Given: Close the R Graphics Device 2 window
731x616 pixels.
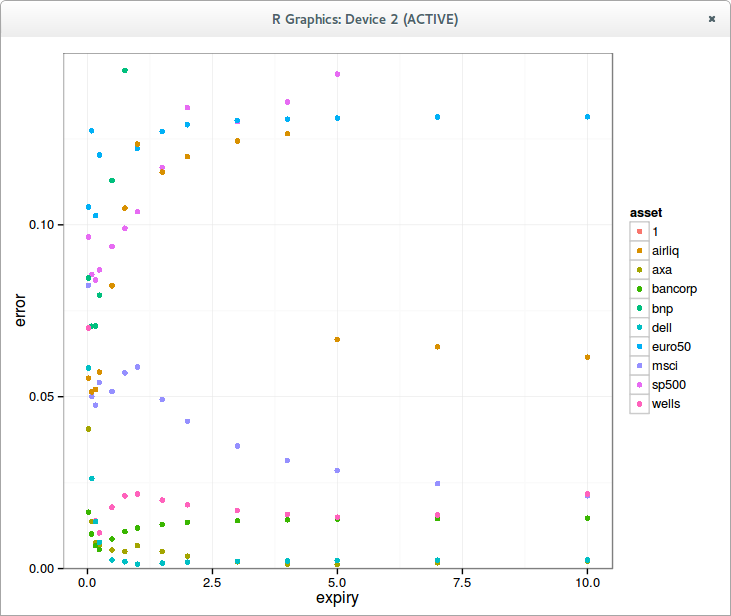Looking at the screenshot, I should (x=711, y=19).
